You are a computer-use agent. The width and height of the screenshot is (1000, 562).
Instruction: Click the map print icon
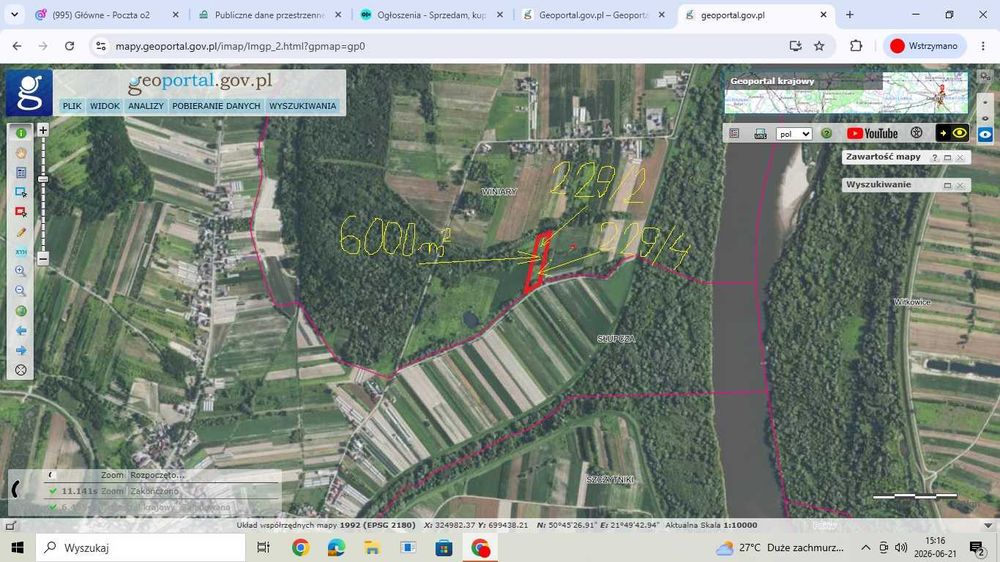point(760,133)
